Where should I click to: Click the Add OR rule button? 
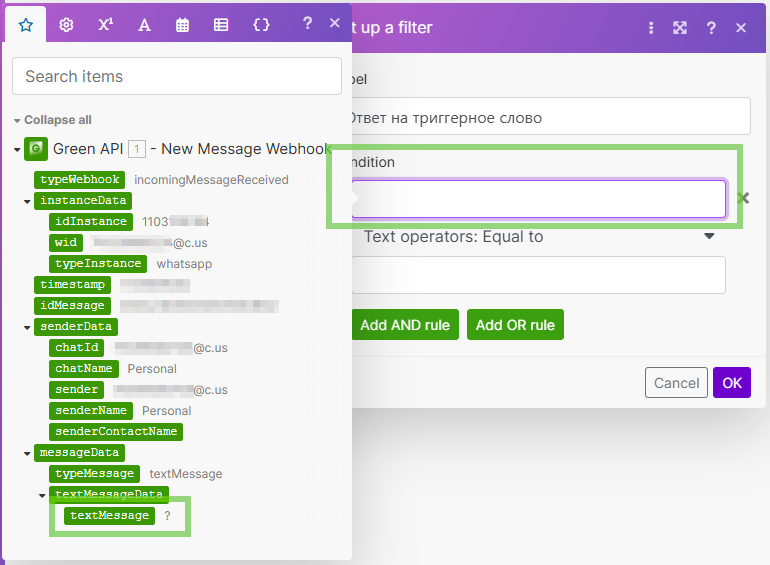coord(514,325)
